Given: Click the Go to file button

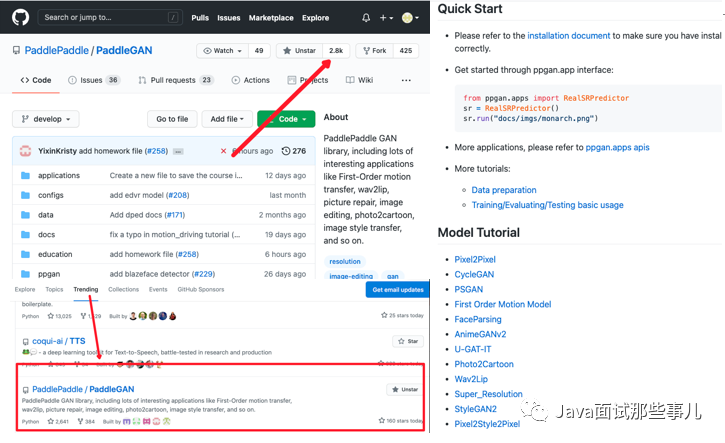Looking at the screenshot, I should pyautogui.click(x=172, y=119).
